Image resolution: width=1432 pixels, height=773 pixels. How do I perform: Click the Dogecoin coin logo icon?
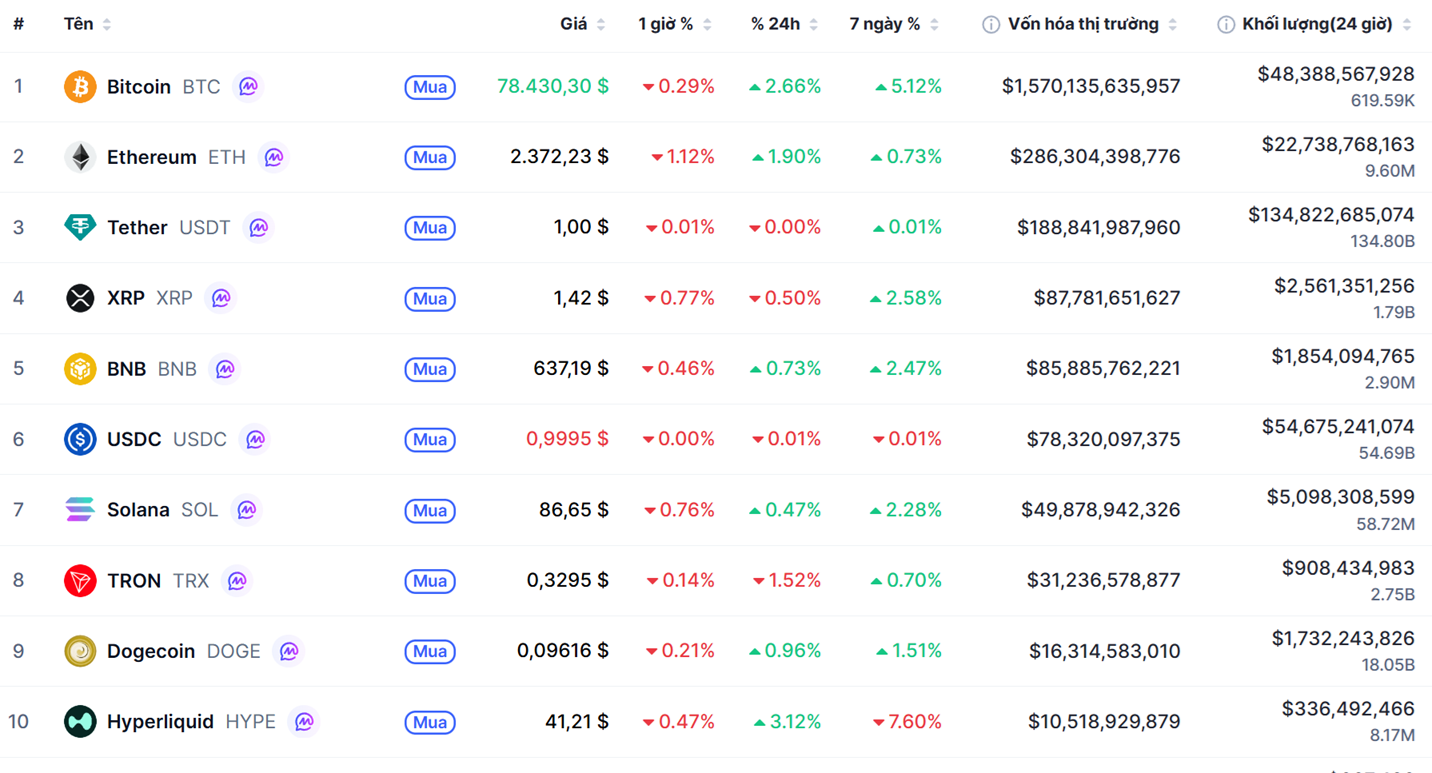point(80,651)
